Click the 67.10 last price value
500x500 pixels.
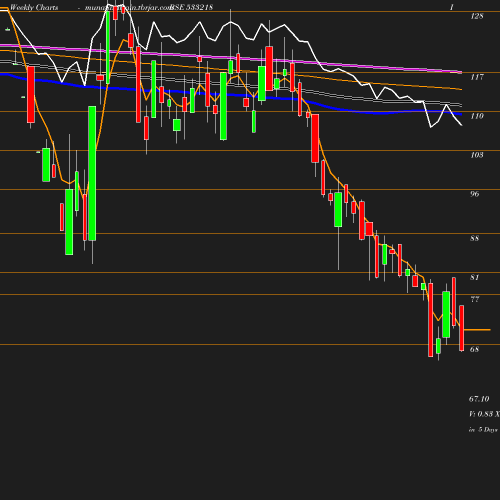[479, 399]
